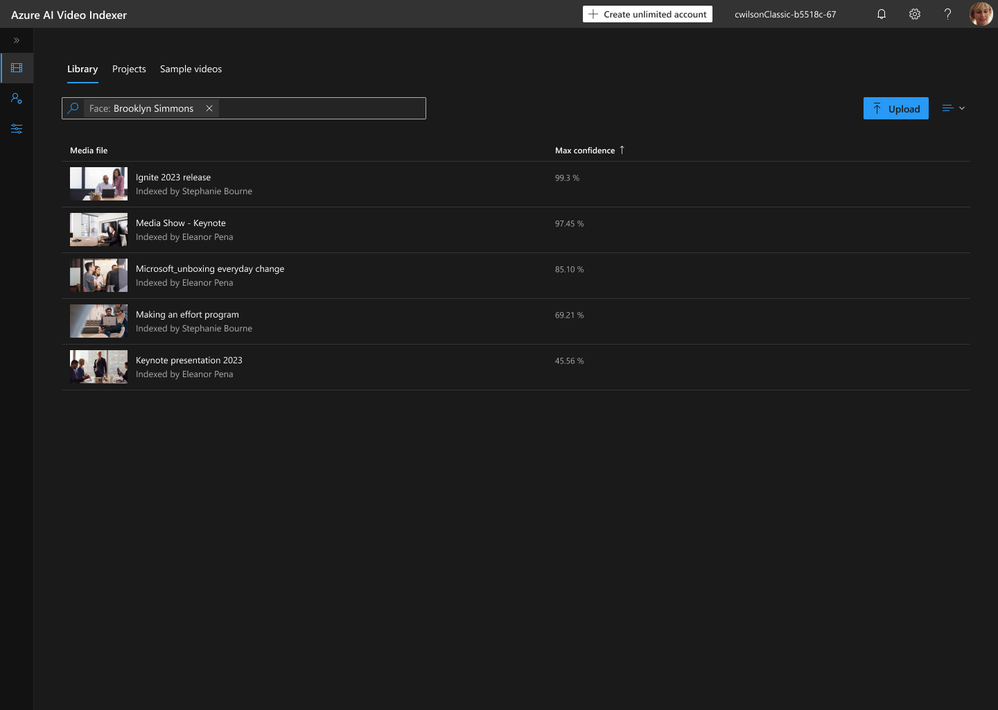Click the Ignite 2023 release title
Viewport: 998px width, 710px height.
(x=173, y=177)
